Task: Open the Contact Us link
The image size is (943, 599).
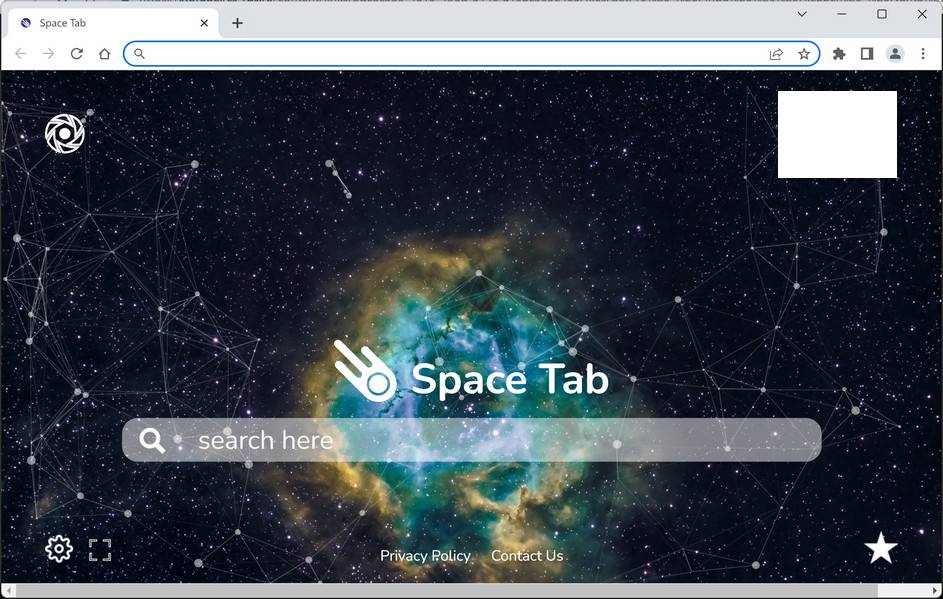Action: (527, 556)
